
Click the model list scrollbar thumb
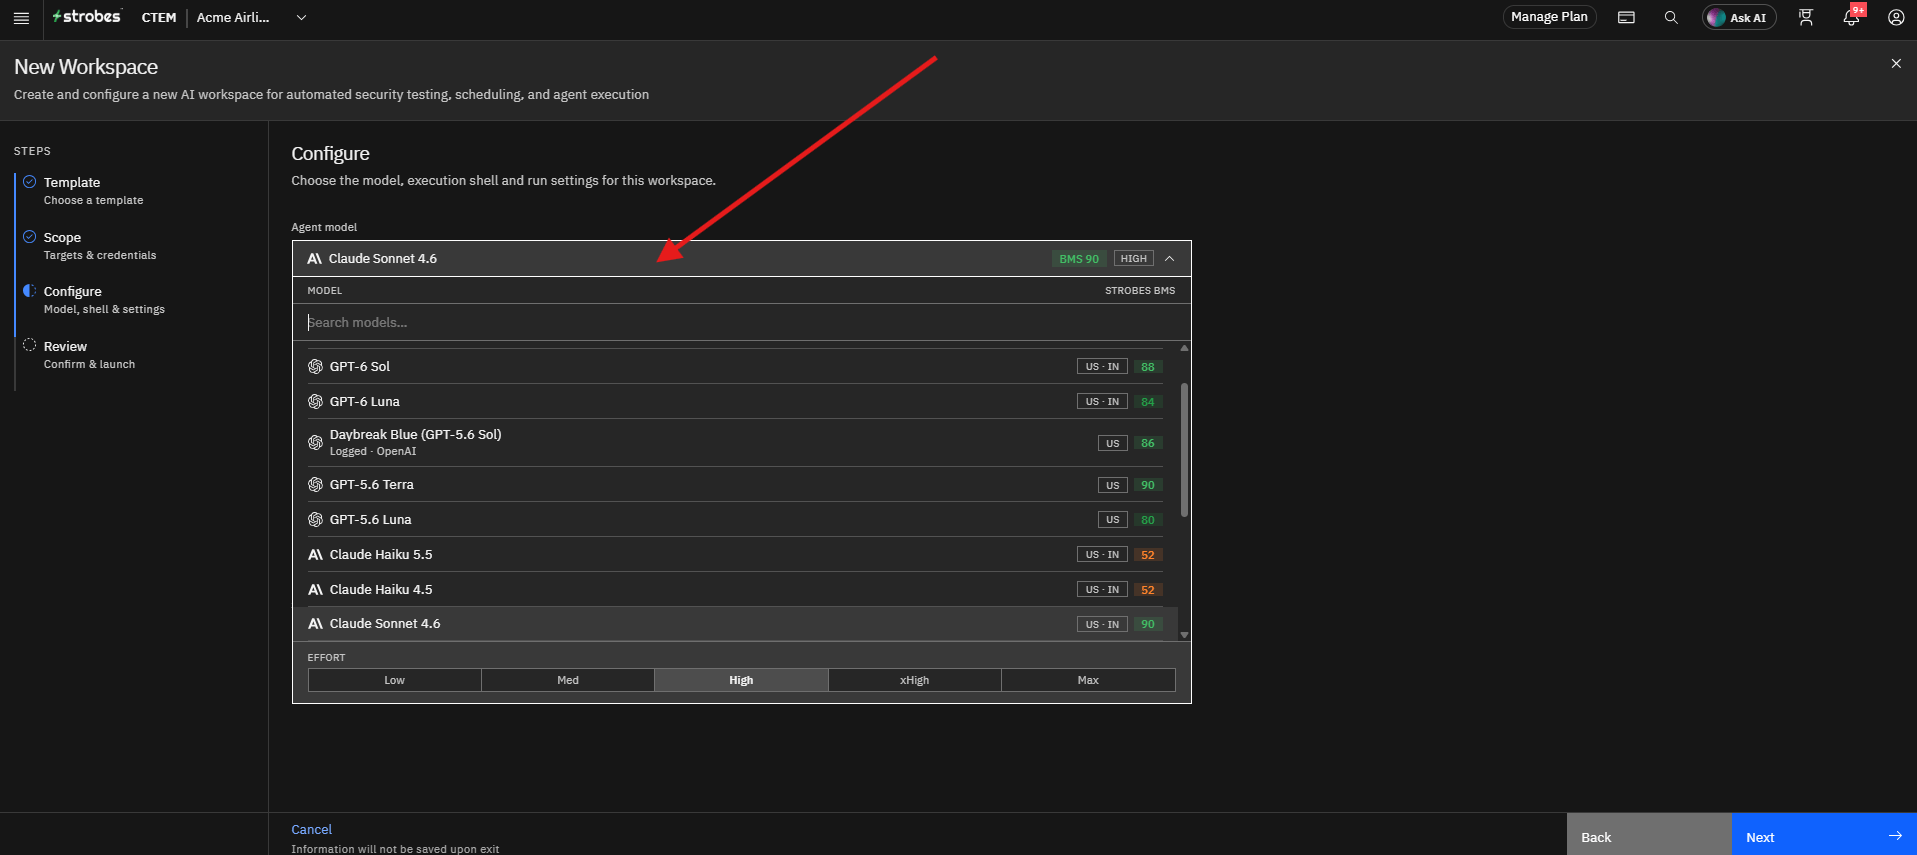click(x=1185, y=449)
